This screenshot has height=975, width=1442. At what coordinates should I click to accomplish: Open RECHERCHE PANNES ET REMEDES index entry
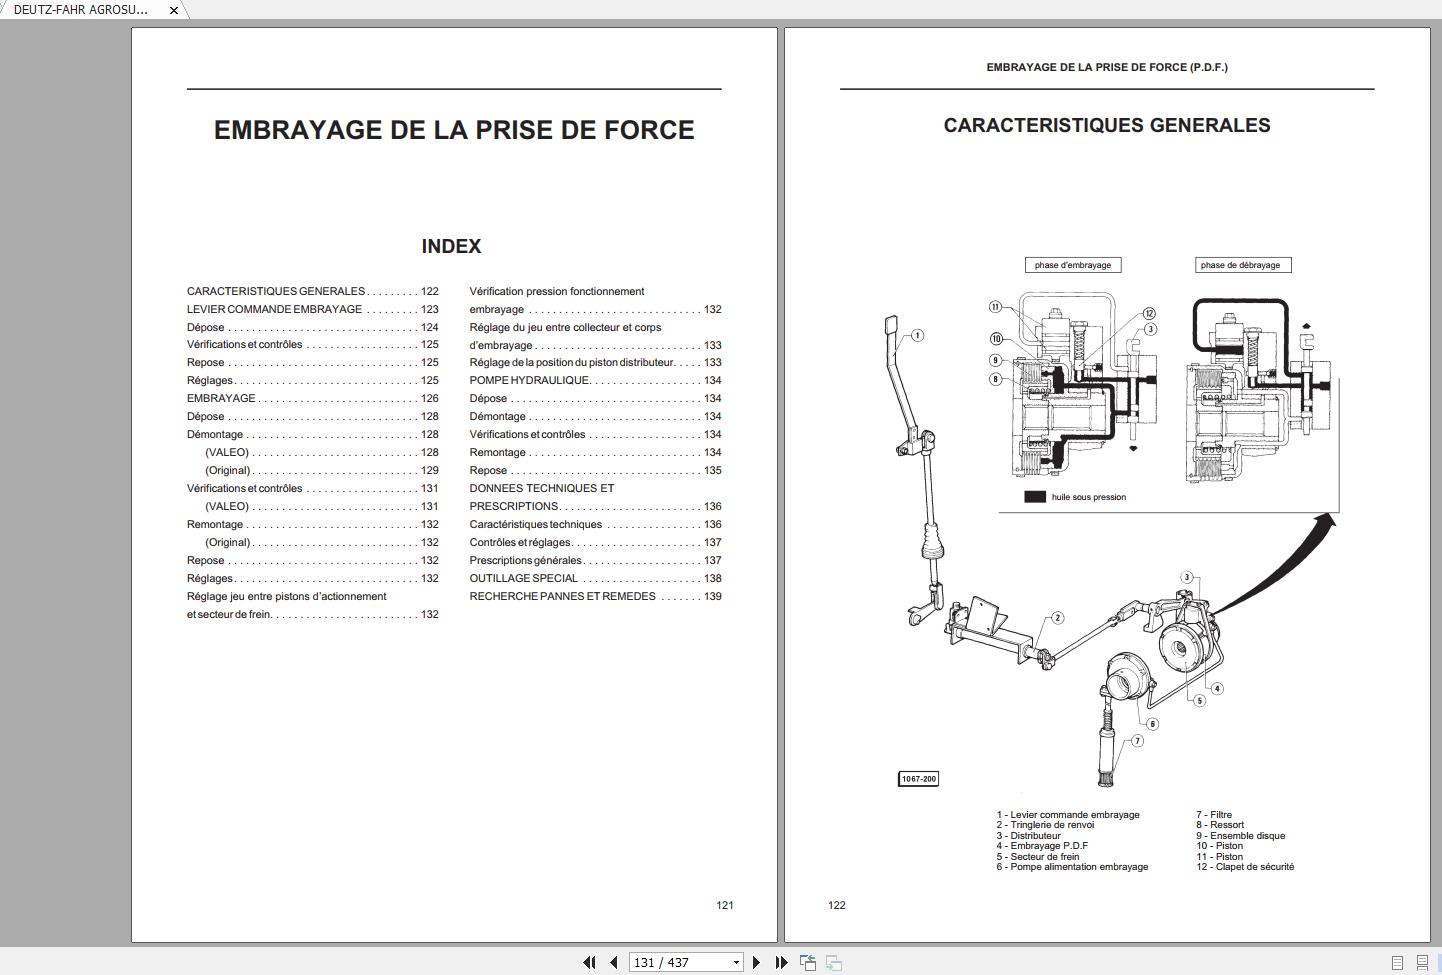tap(562, 597)
